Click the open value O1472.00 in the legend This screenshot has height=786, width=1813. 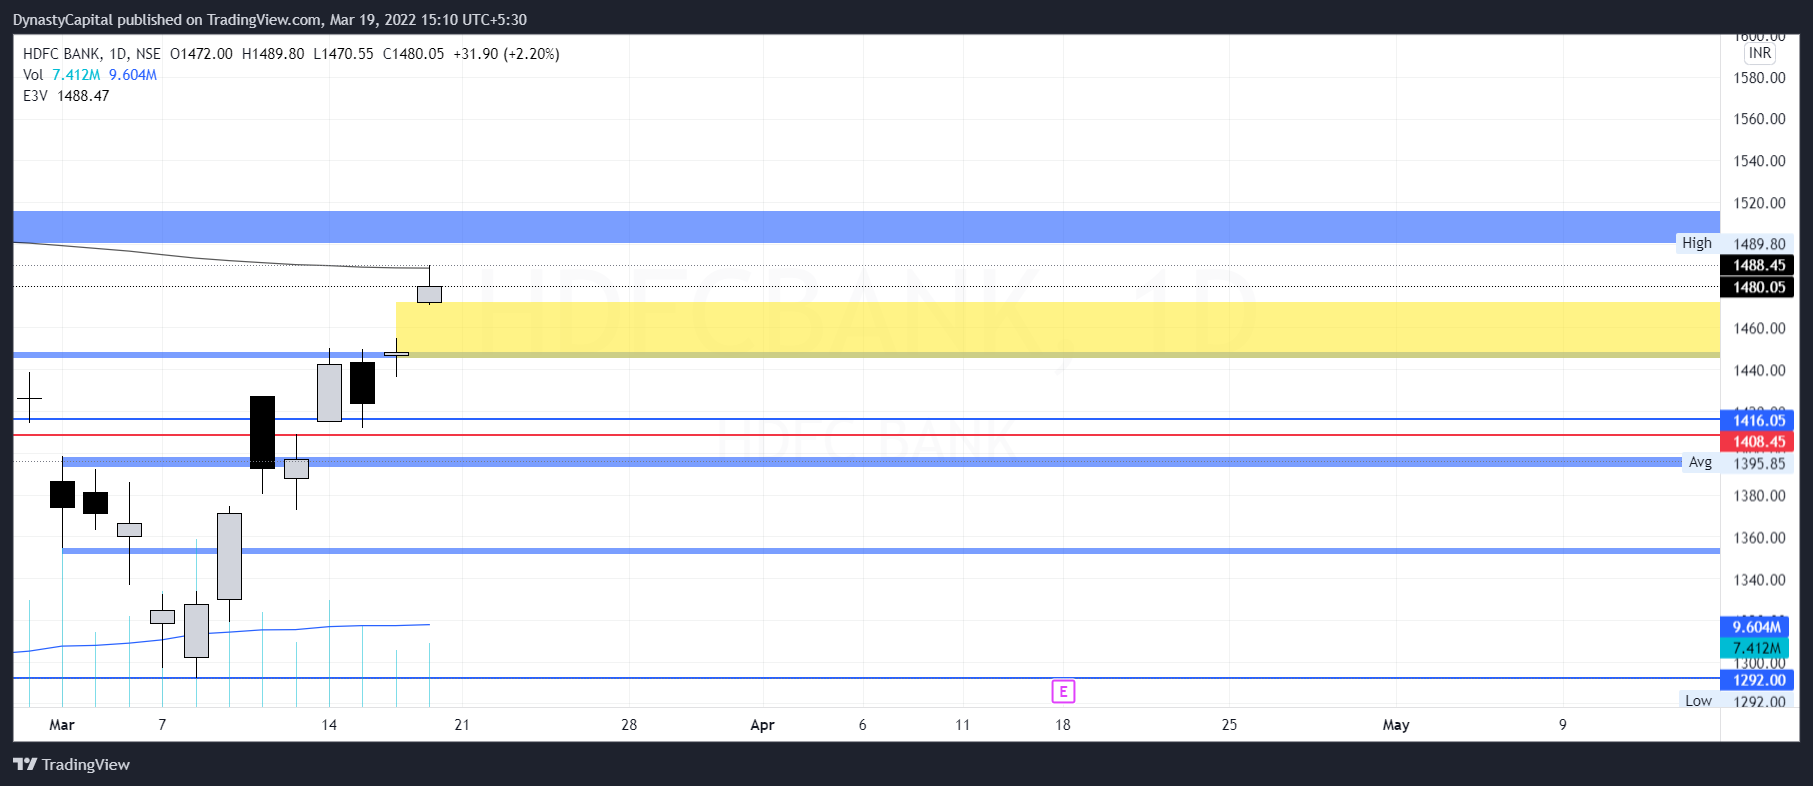(201, 54)
